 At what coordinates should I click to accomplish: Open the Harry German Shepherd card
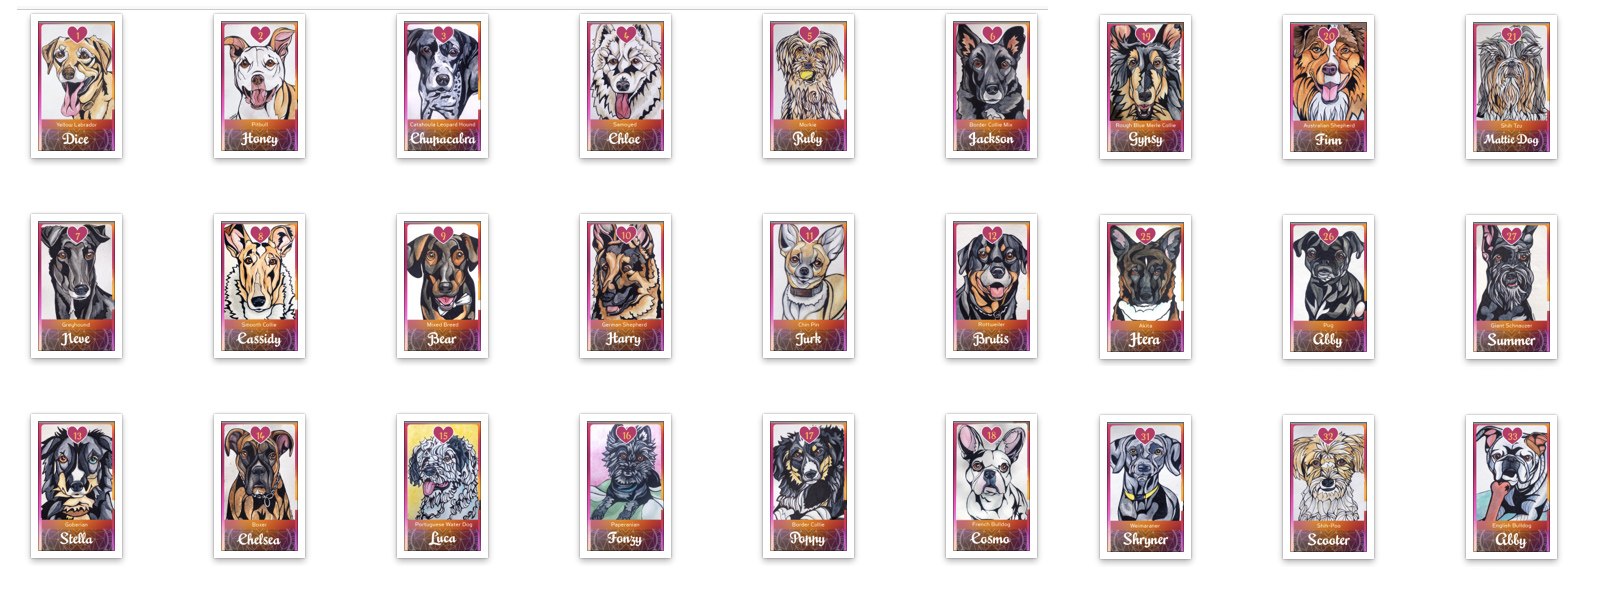625,286
